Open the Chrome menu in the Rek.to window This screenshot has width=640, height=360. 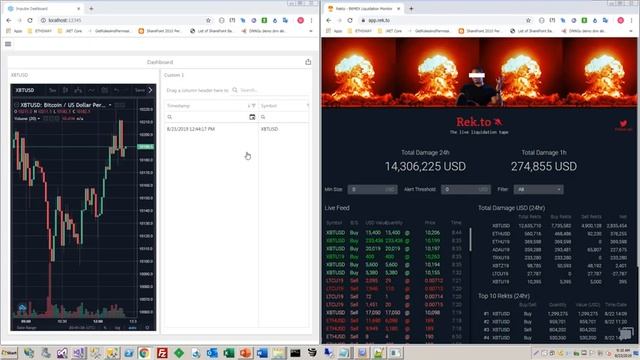[x=631, y=20]
